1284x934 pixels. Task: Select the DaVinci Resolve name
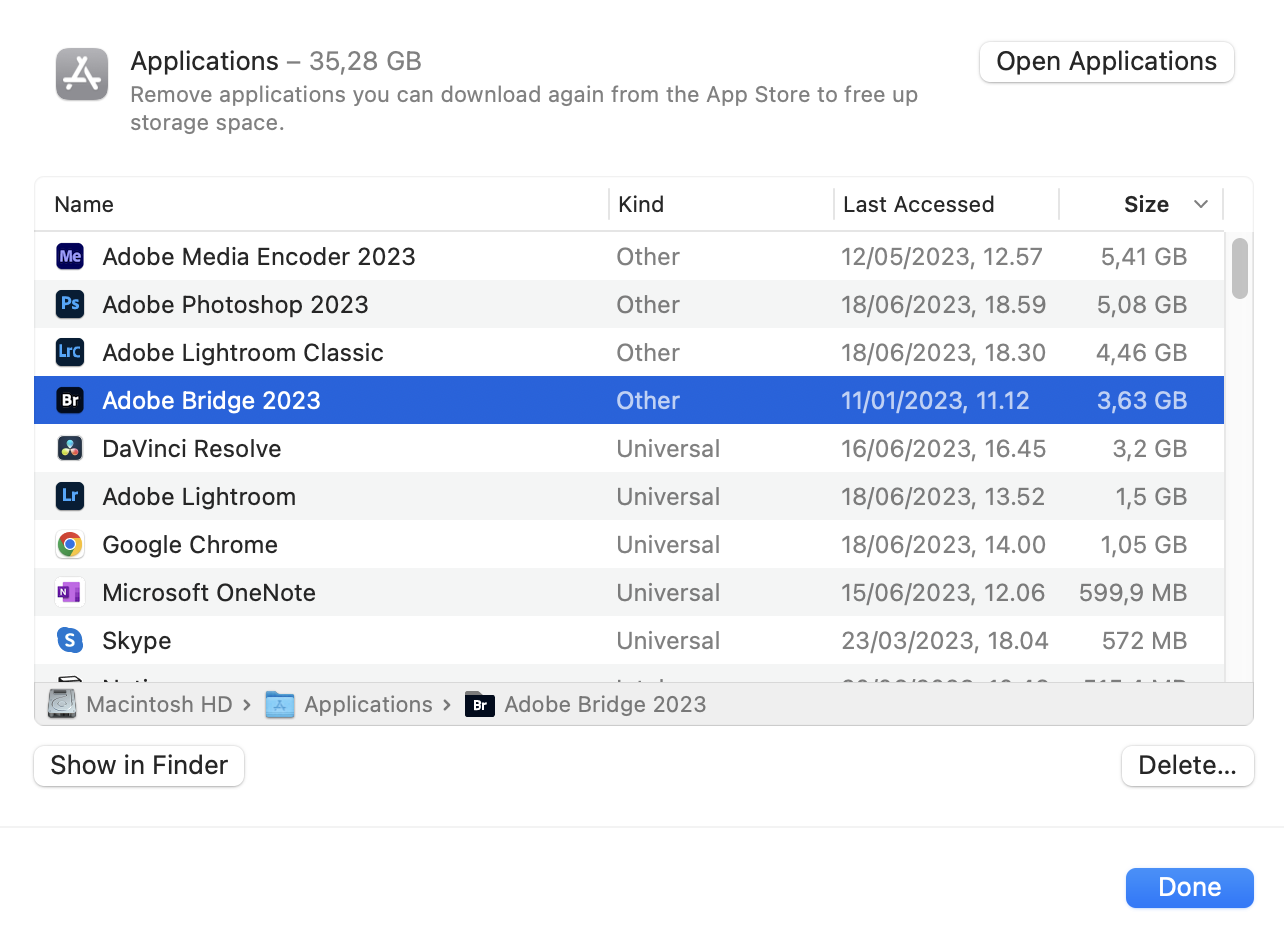coord(192,449)
